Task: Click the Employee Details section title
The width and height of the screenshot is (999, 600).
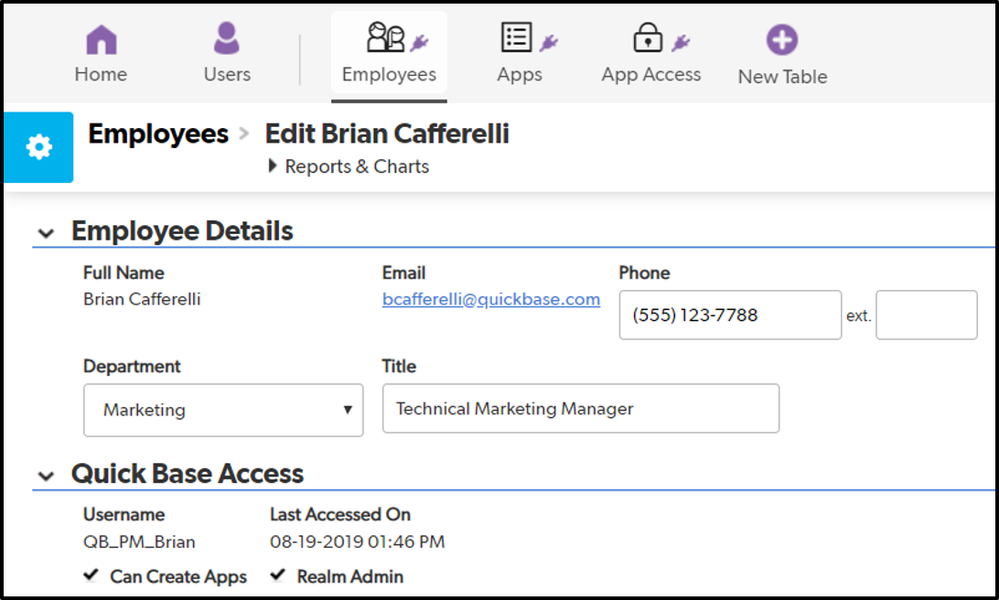Action: point(182,231)
